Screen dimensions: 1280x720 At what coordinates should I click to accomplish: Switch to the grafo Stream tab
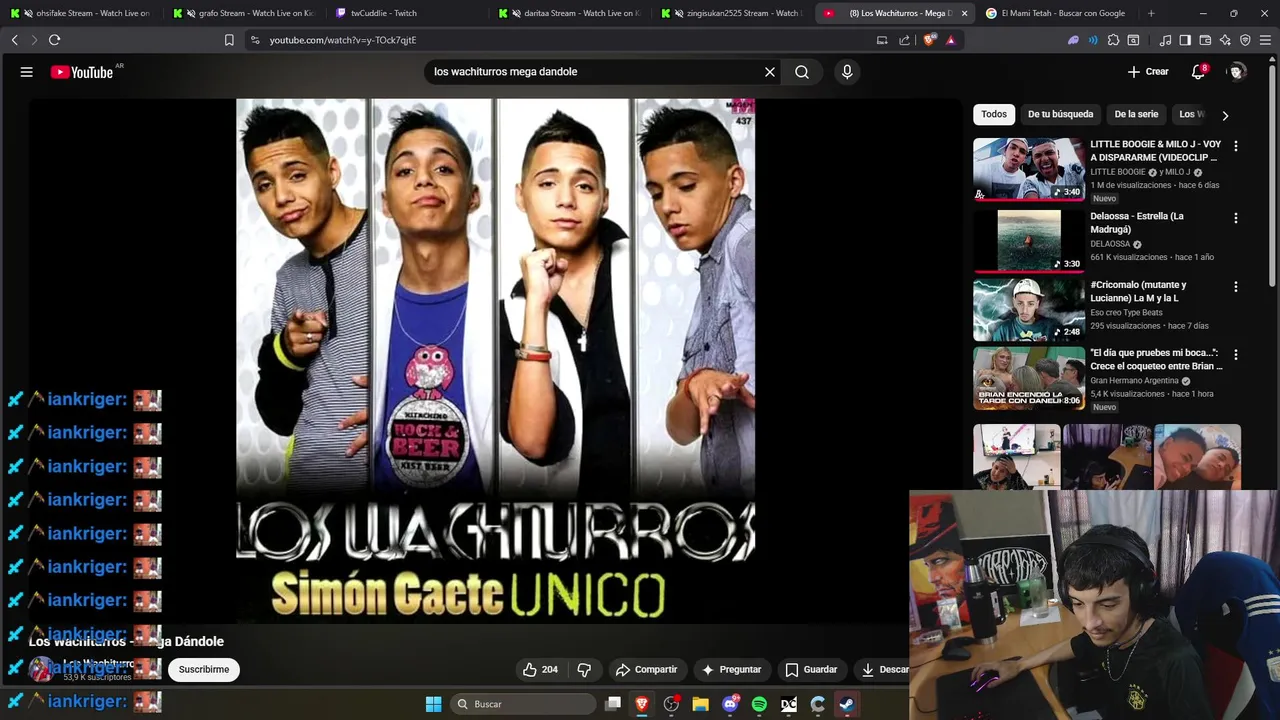coord(246,13)
